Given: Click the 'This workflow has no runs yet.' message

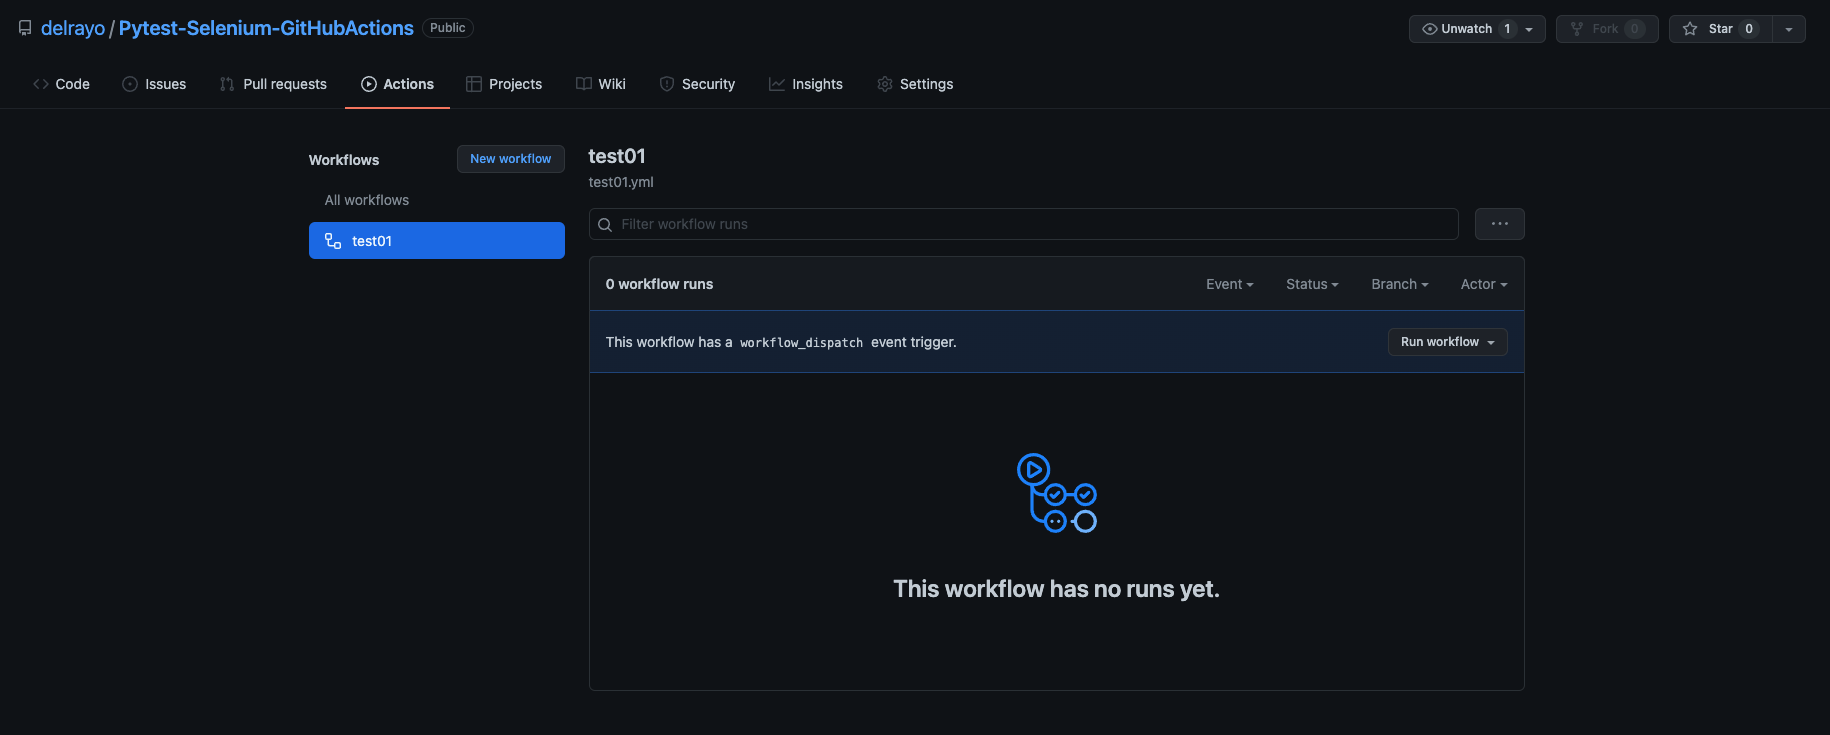Looking at the screenshot, I should tap(1057, 589).
